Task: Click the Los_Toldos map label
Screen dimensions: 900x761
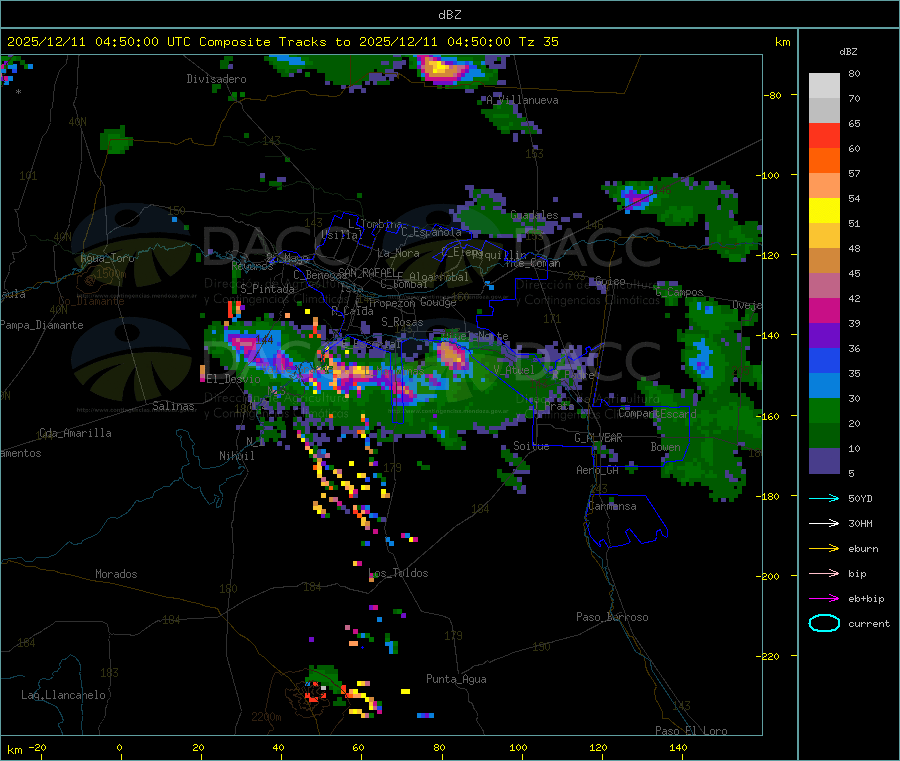Action: coord(398,573)
